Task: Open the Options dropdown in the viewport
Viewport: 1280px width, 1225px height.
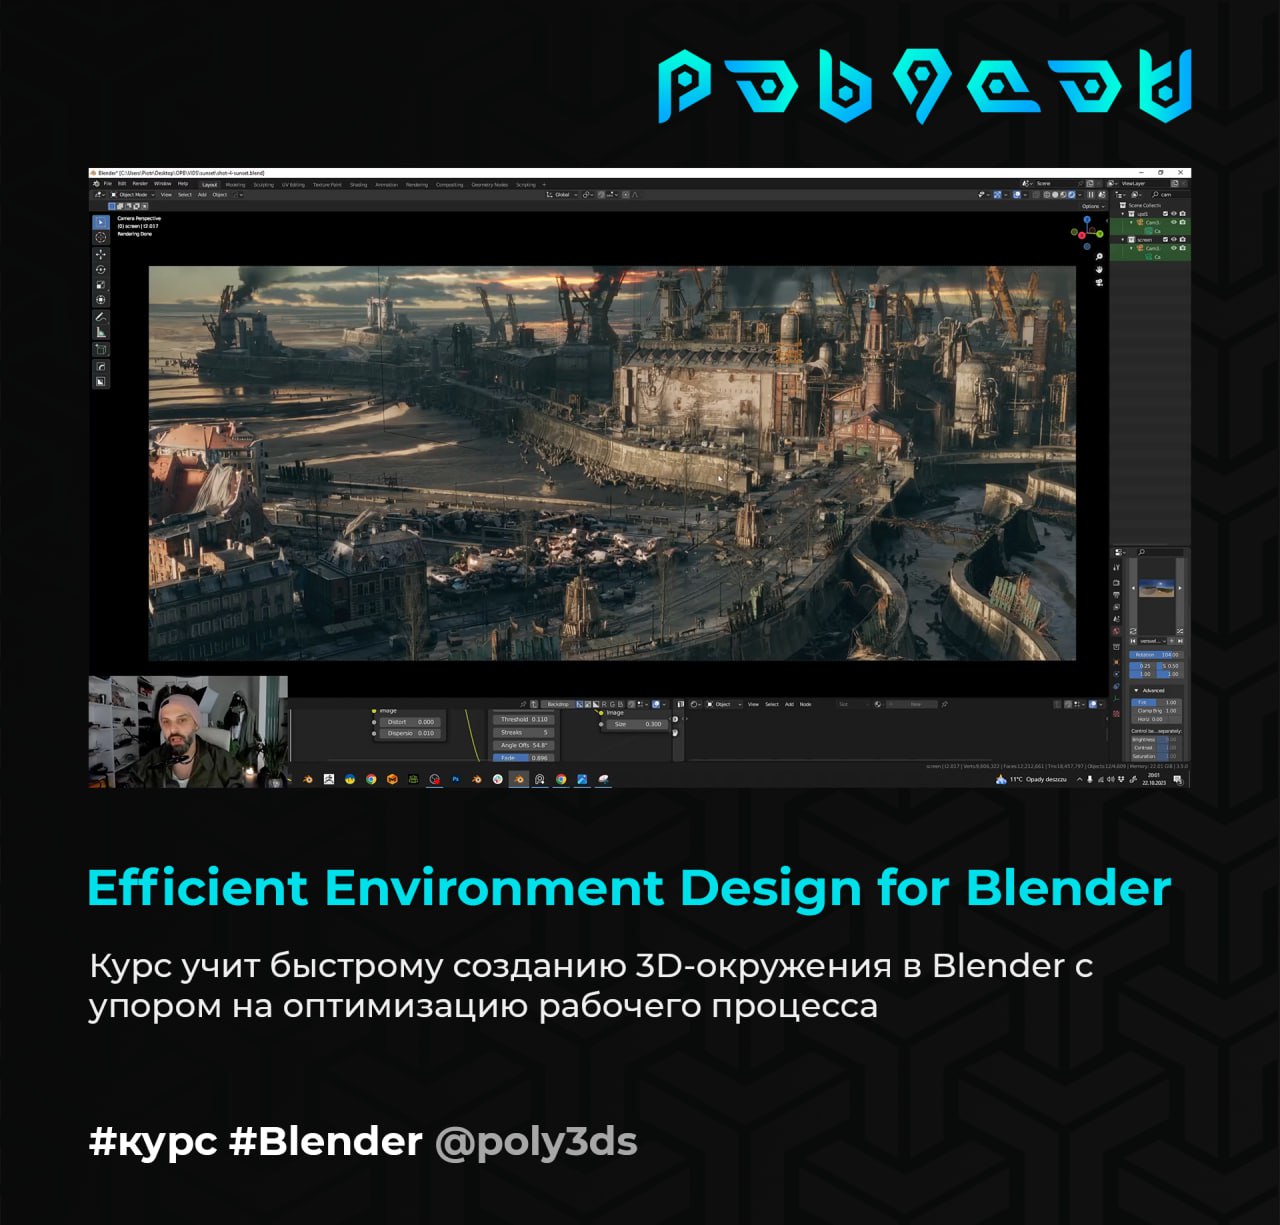Action: click(1093, 206)
